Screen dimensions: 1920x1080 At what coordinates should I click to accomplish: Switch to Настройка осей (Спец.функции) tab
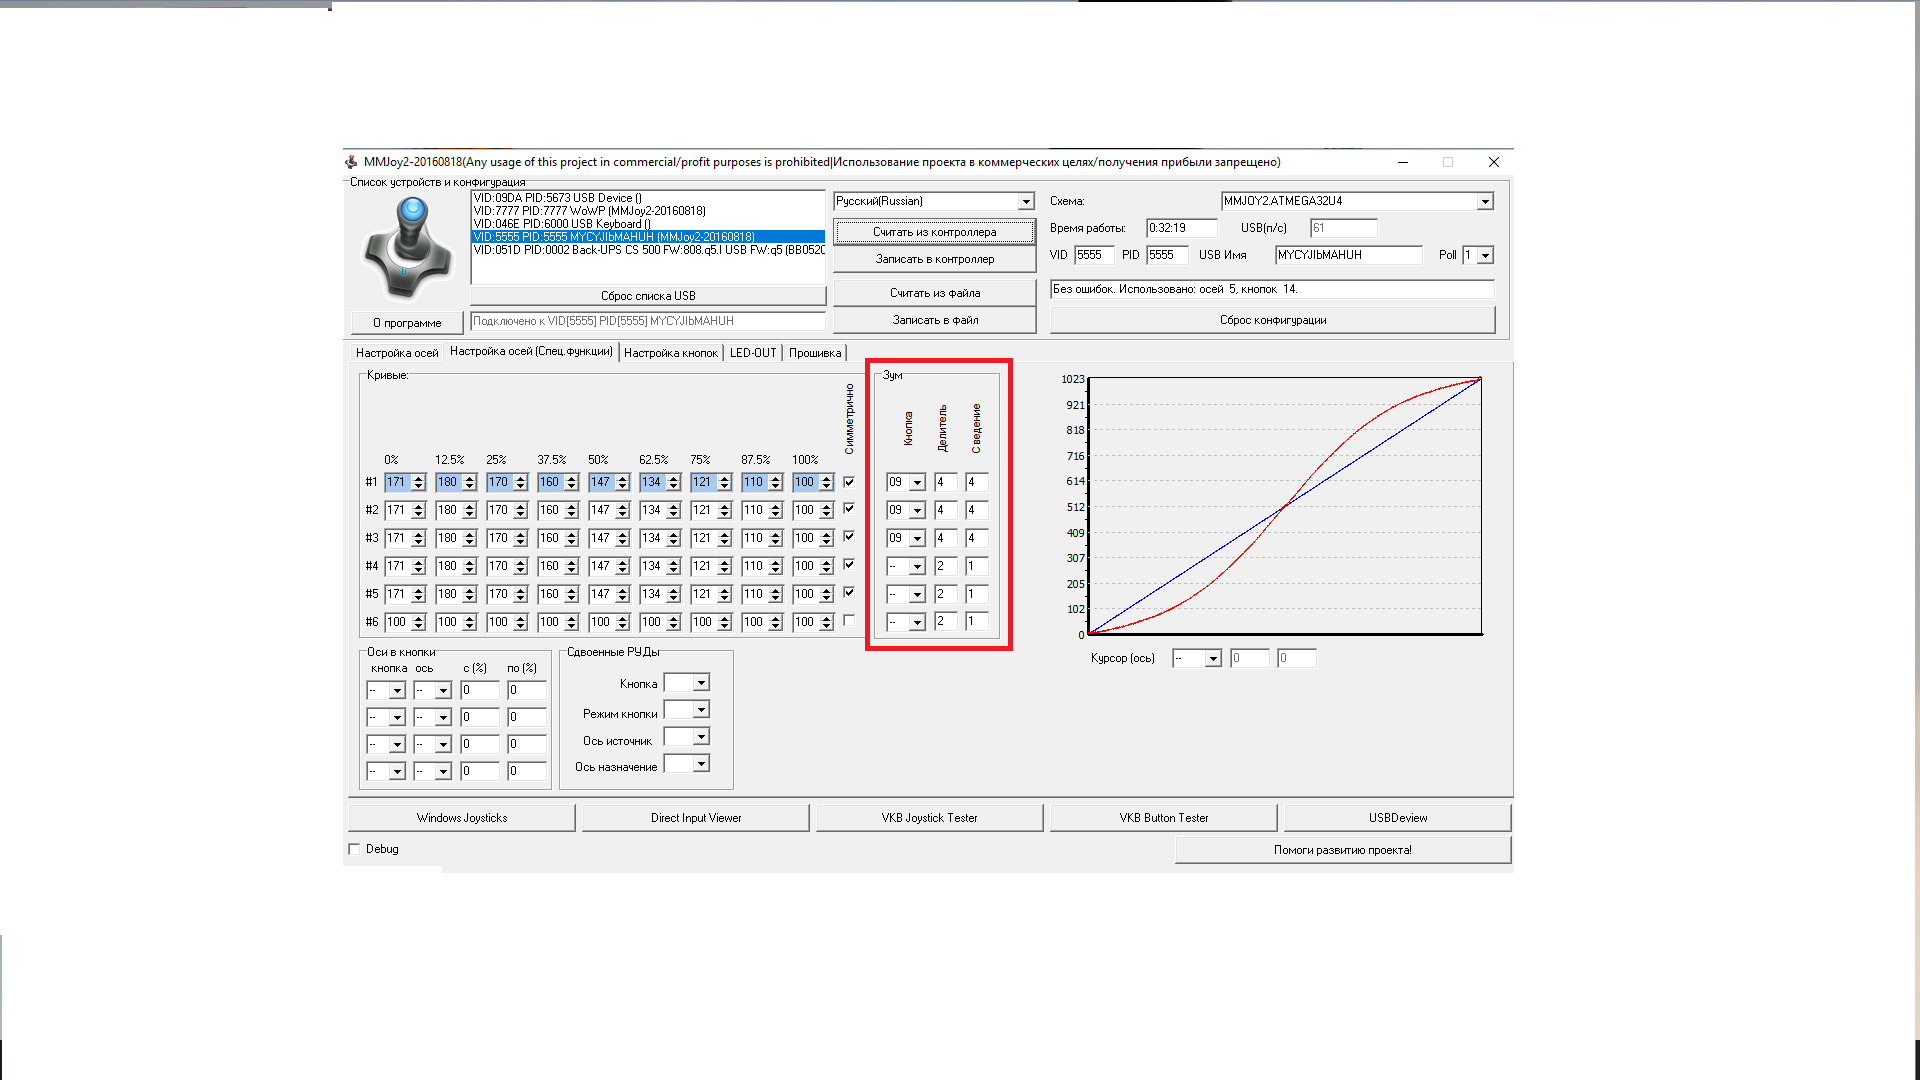[x=531, y=351]
